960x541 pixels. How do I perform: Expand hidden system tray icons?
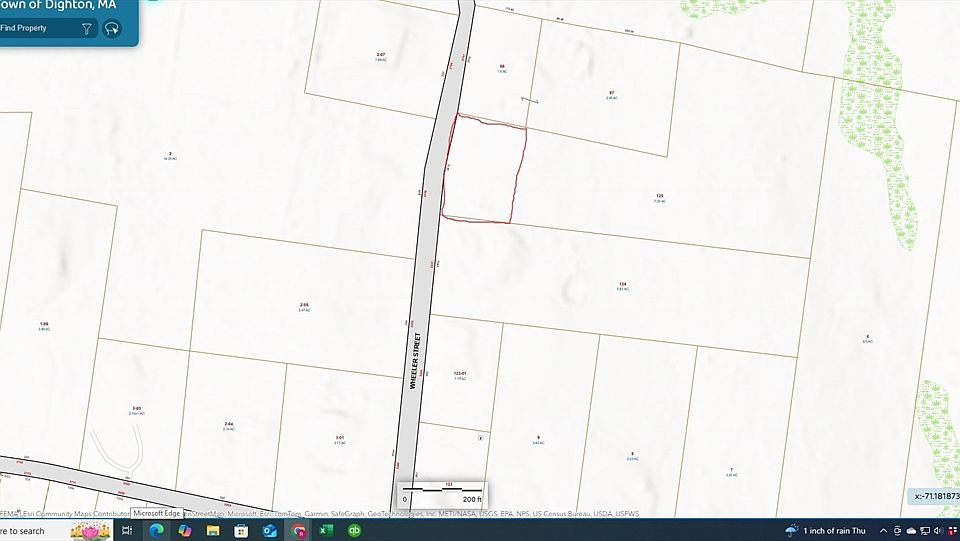(x=883, y=531)
